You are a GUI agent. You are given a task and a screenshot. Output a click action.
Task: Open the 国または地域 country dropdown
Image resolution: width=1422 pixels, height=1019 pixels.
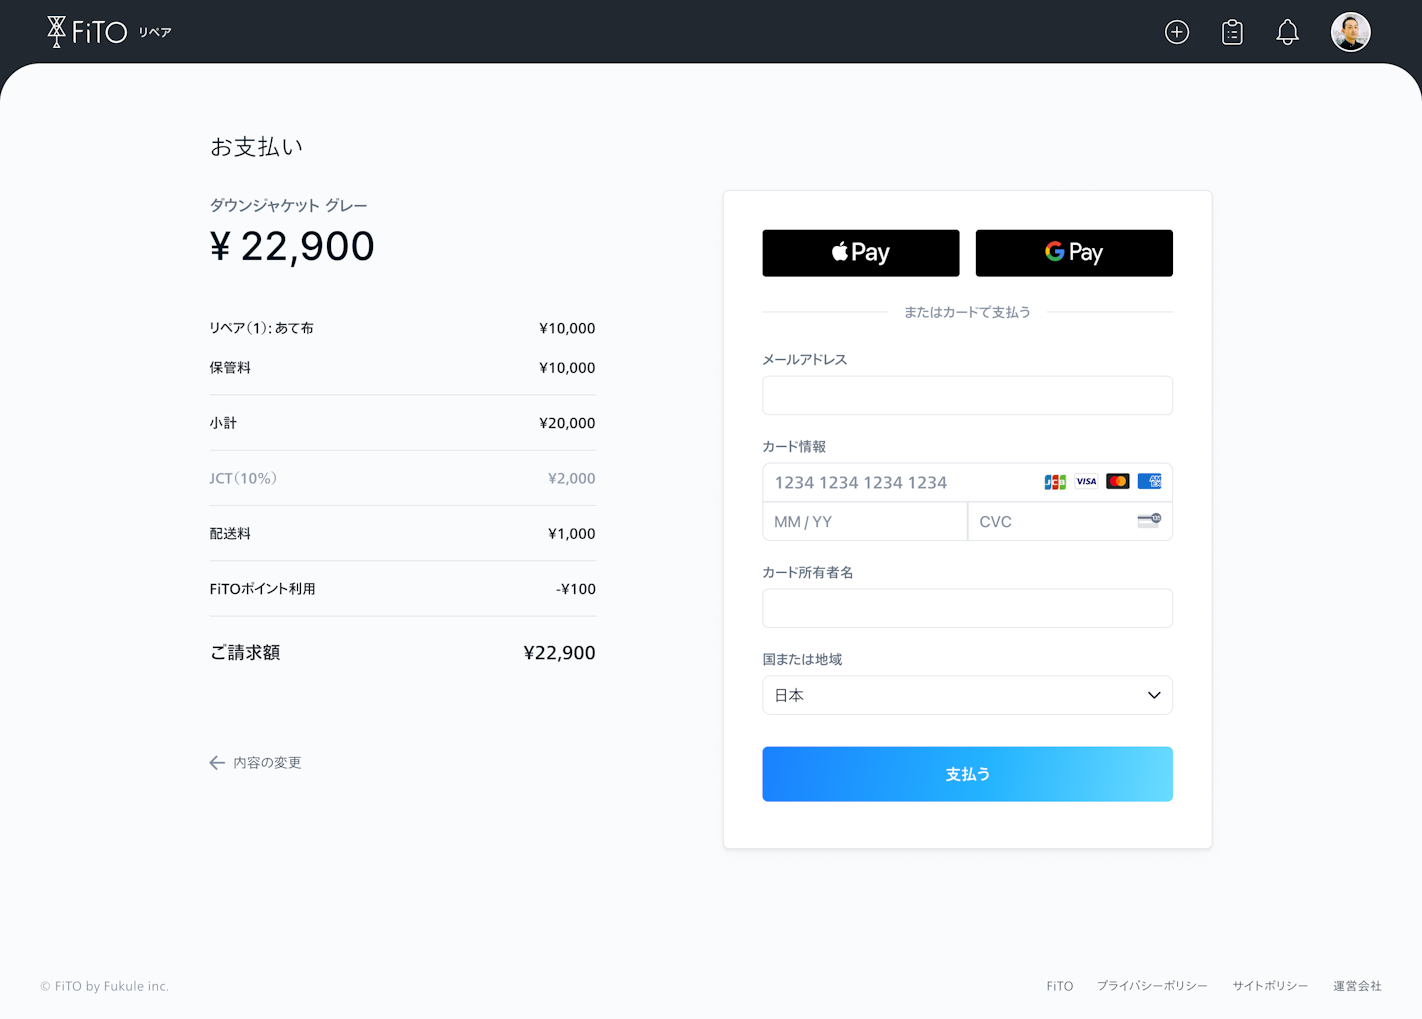pos(967,695)
